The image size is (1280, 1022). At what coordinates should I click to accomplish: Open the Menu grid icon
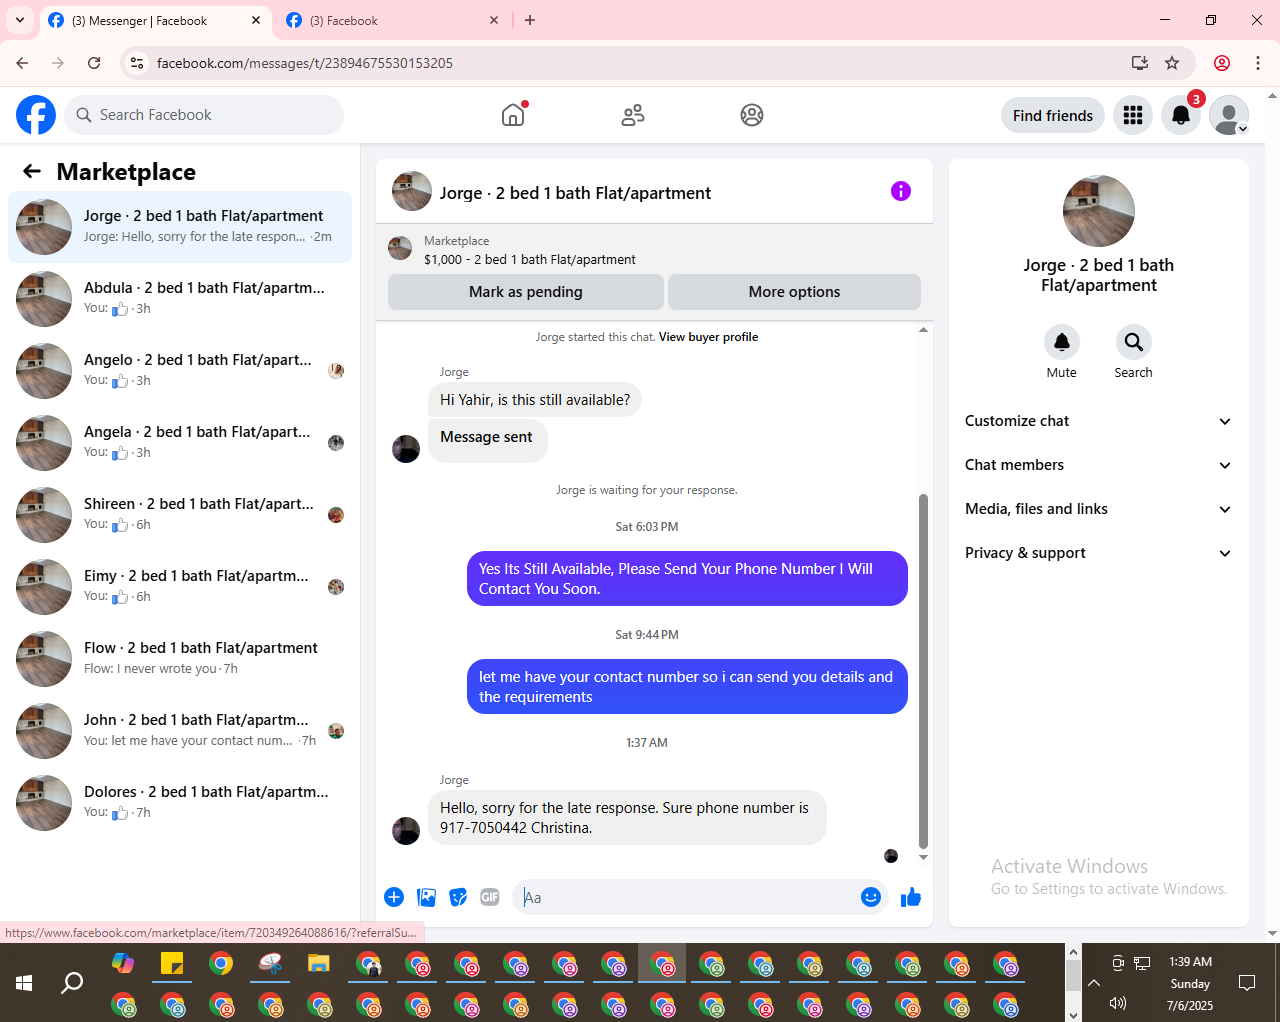tap(1133, 115)
